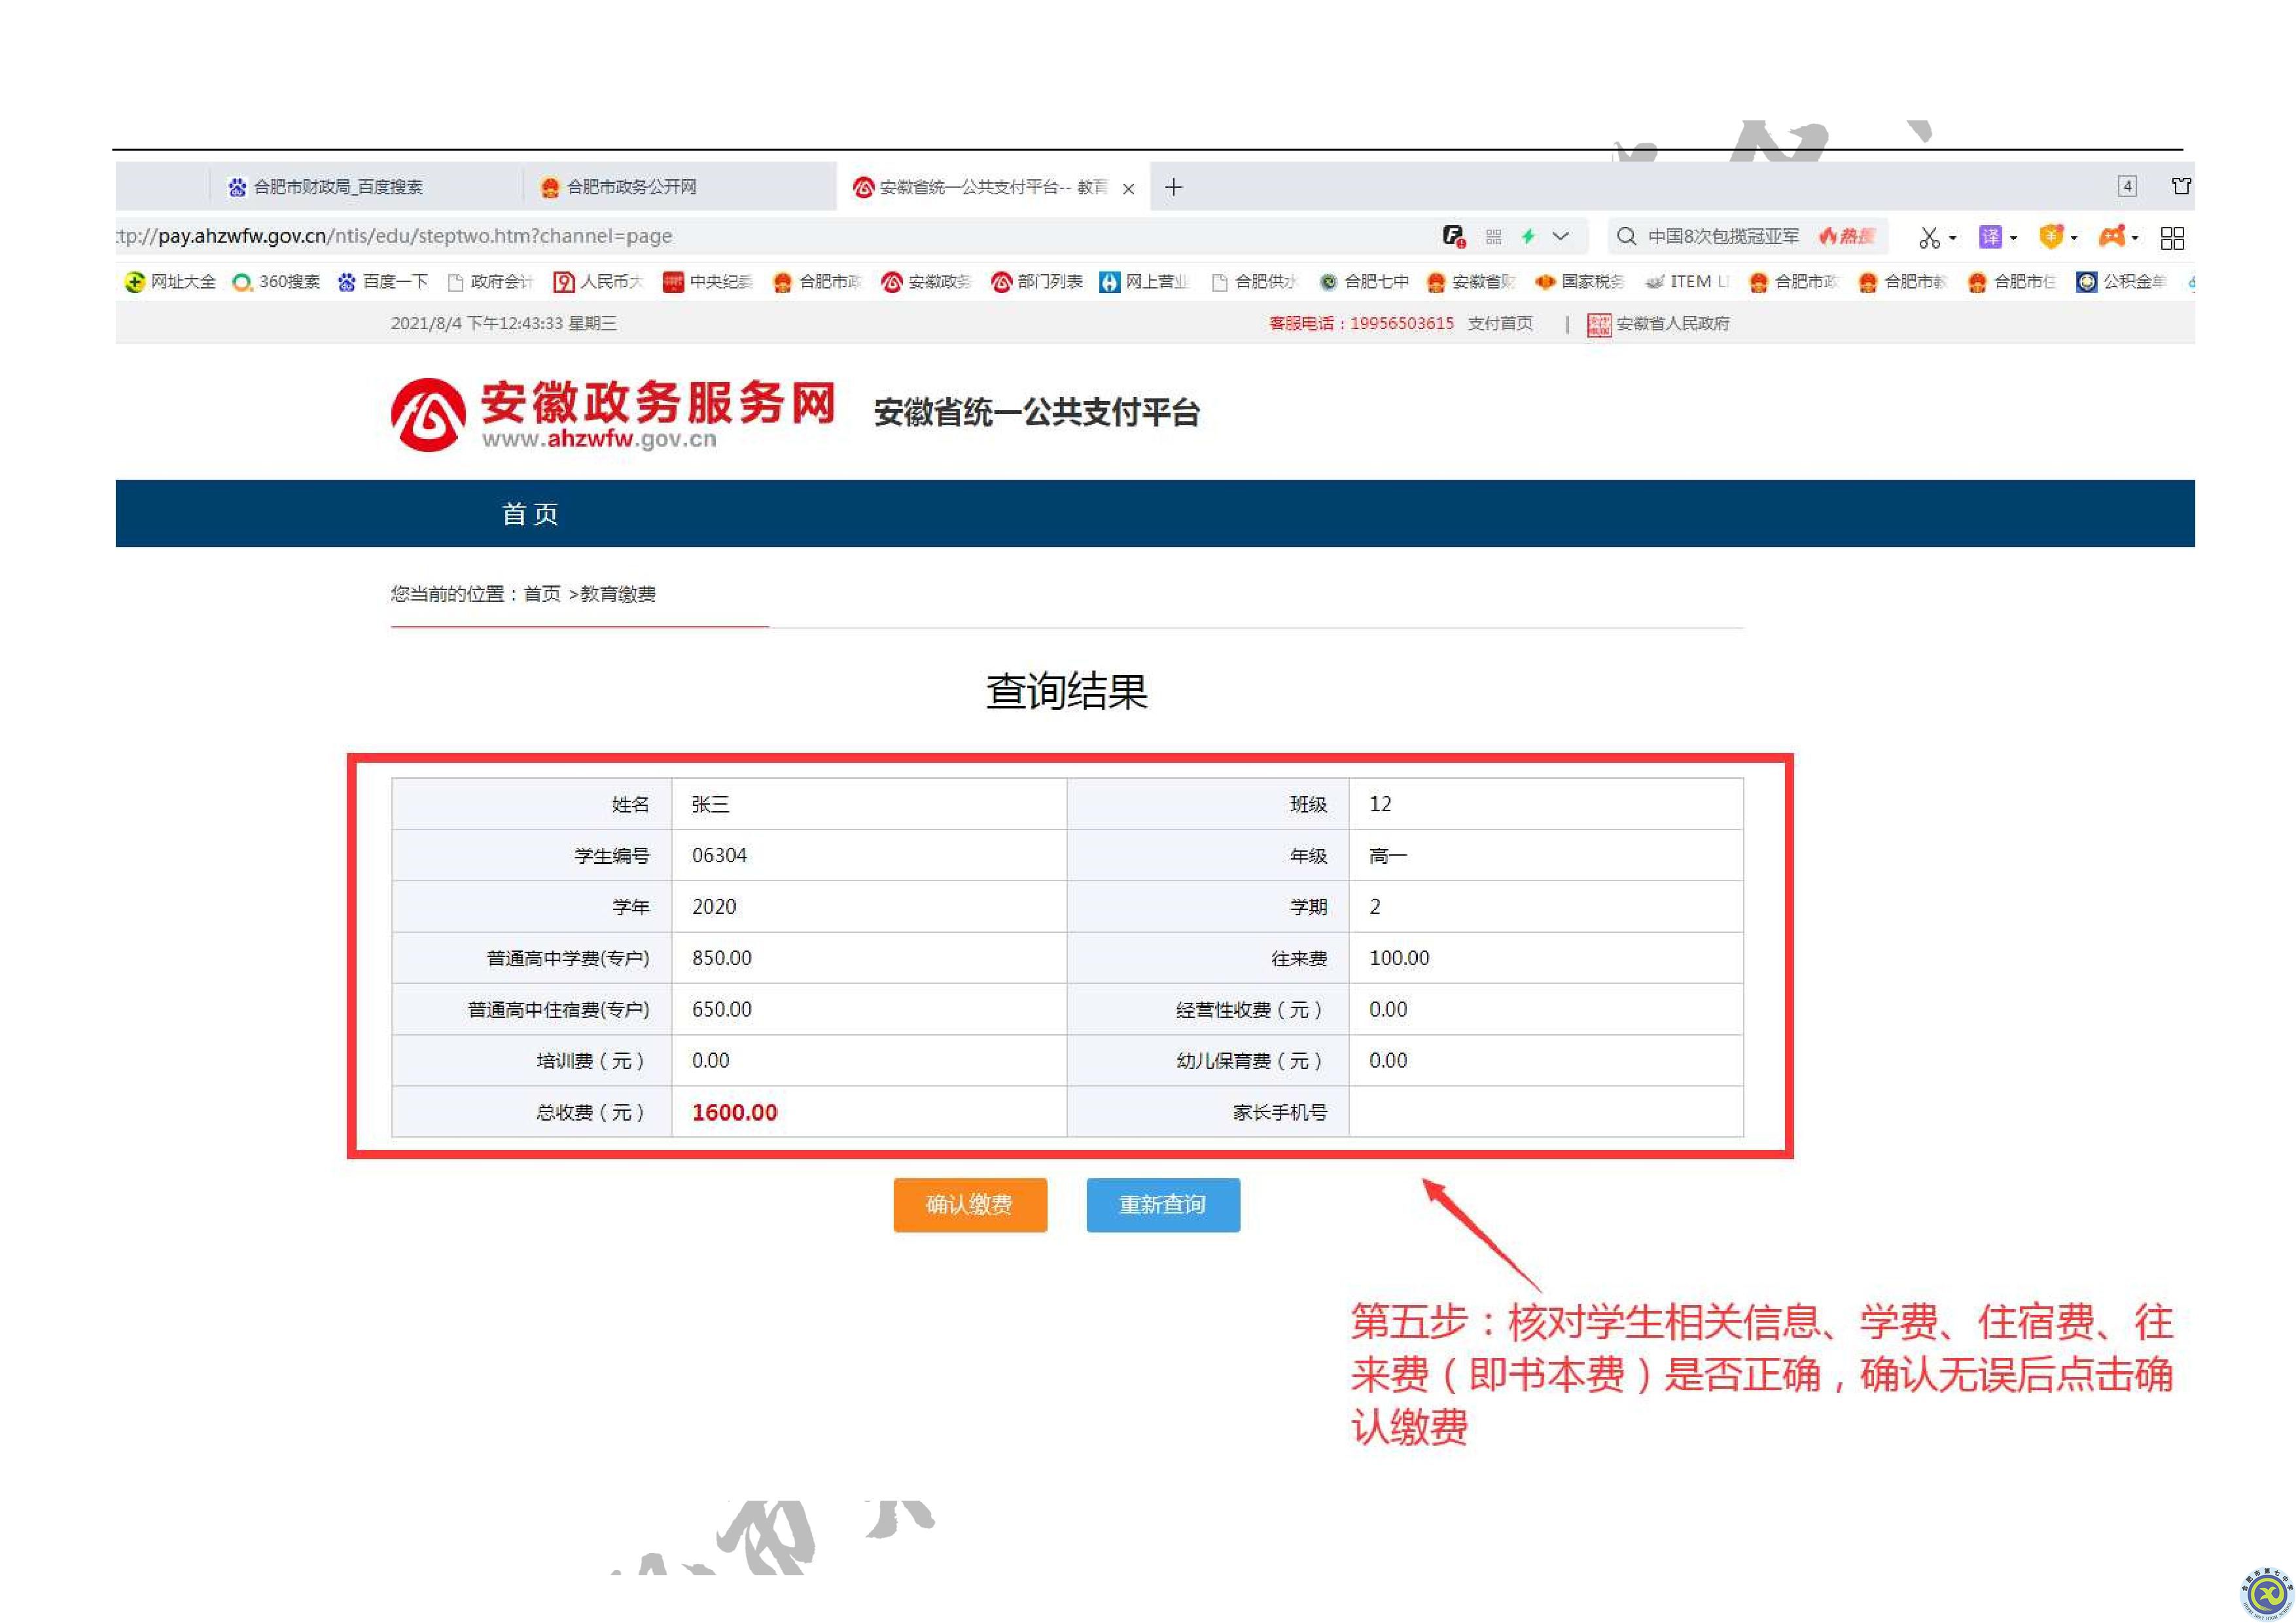Screen dimensions: 2296x1623
Task: Click the screenshot scissors tool icon
Action: (x=1929, y=237)
